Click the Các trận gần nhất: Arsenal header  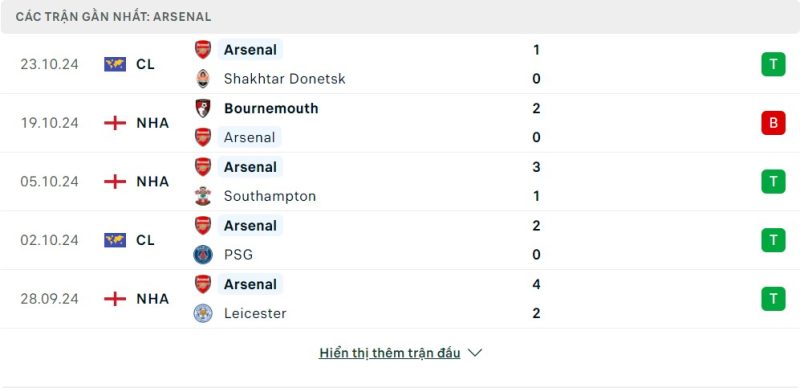(113, 17)
